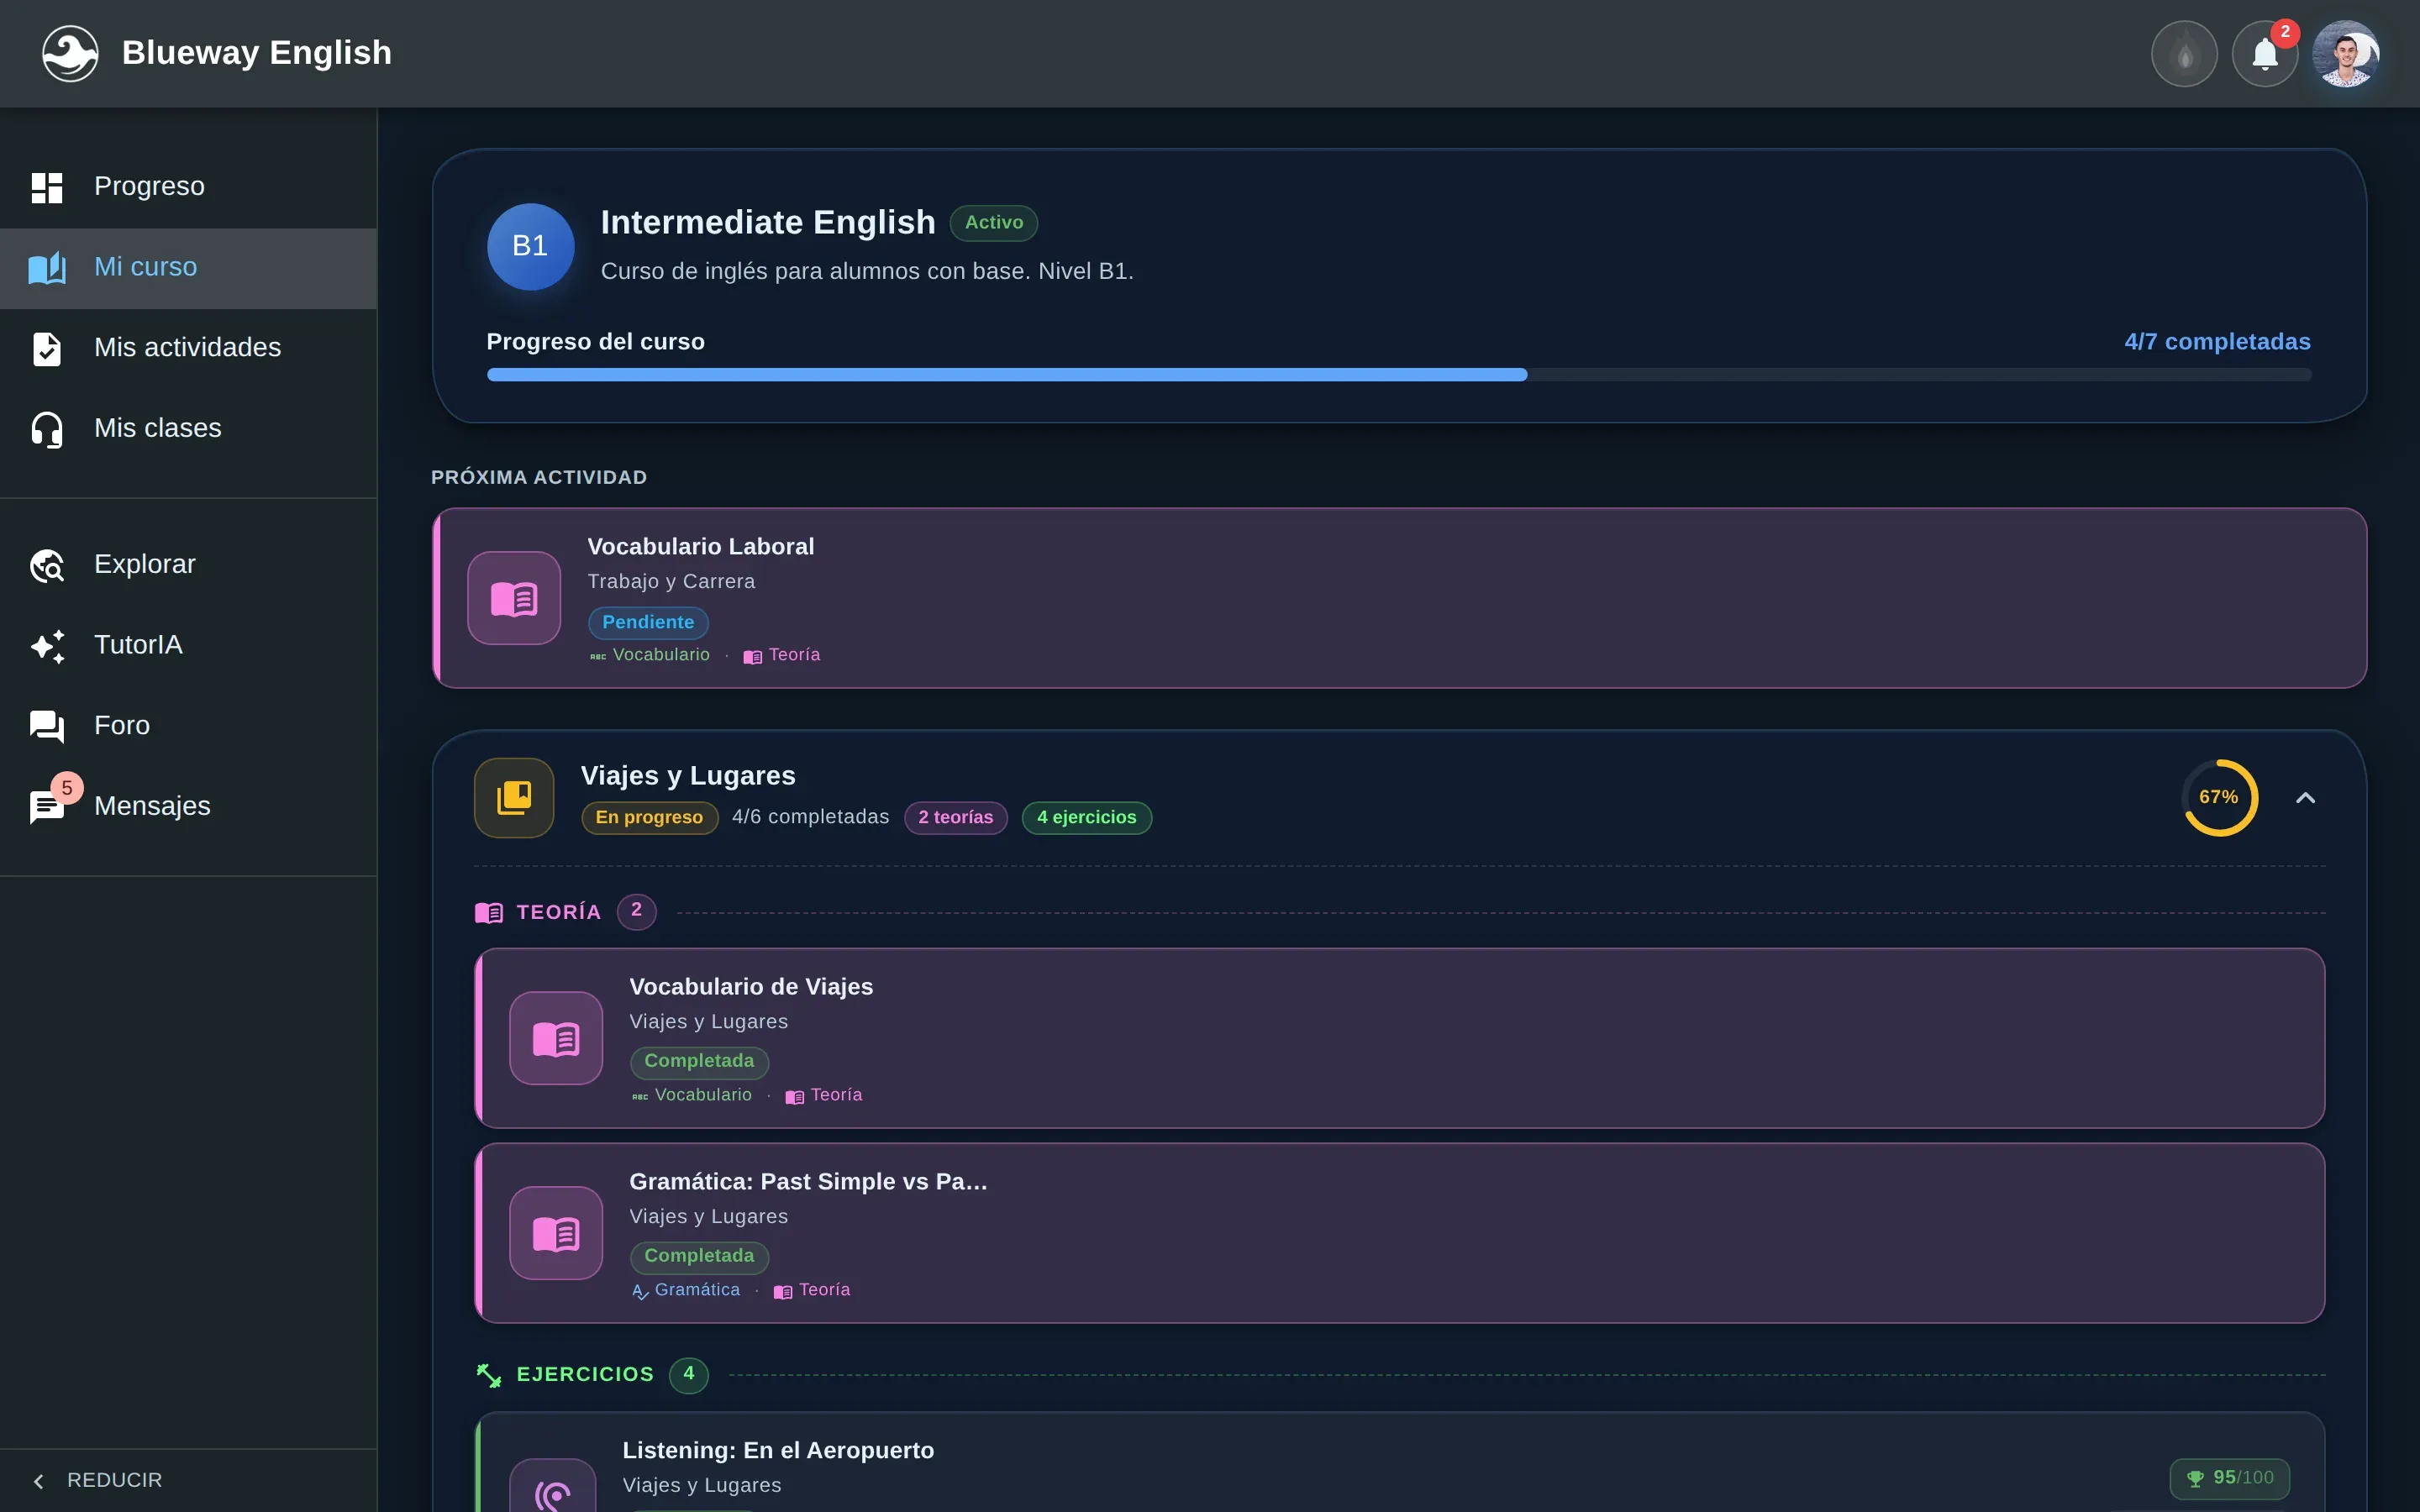The width and height of the screenshot is (2420, 1512).
Task: Collapse the Viajes y Lugares module chevron
Action: coord(2305,798)
